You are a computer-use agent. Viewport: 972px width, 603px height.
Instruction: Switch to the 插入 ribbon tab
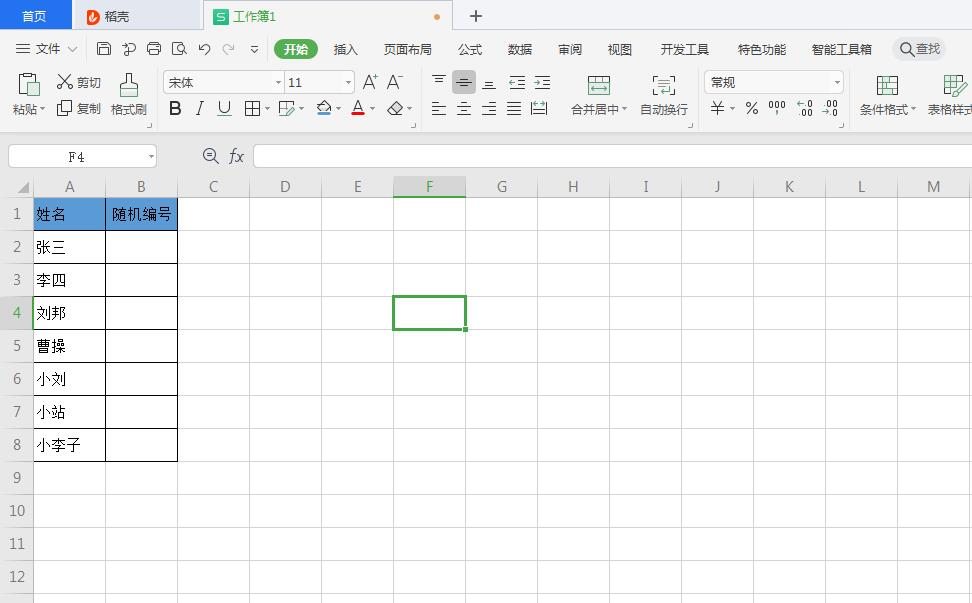tap(347, 49)
